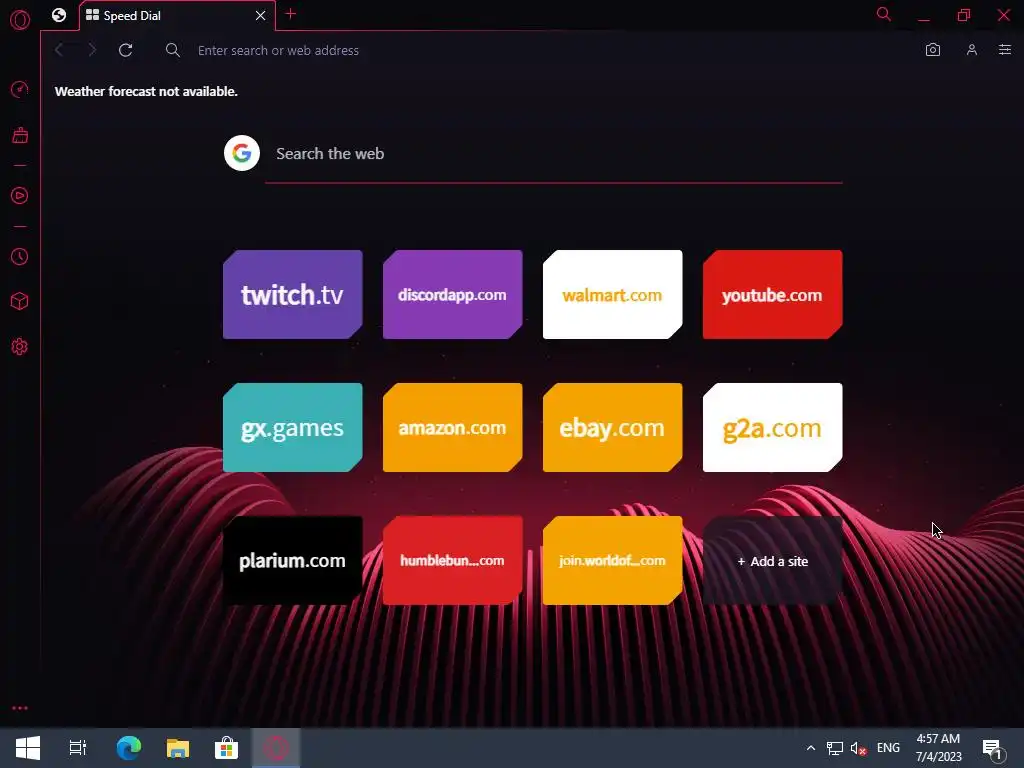Open the ebay.com speed dial tile

pos(613,428)
